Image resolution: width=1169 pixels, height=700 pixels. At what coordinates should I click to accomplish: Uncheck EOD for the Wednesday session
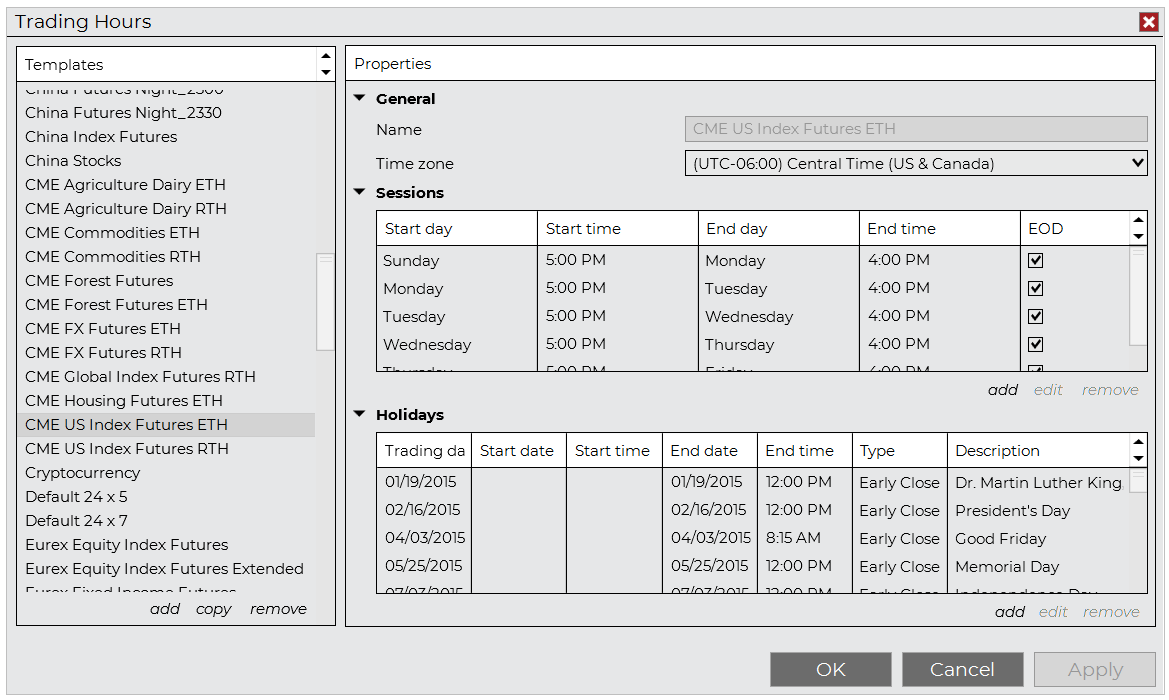point(1036,344)
